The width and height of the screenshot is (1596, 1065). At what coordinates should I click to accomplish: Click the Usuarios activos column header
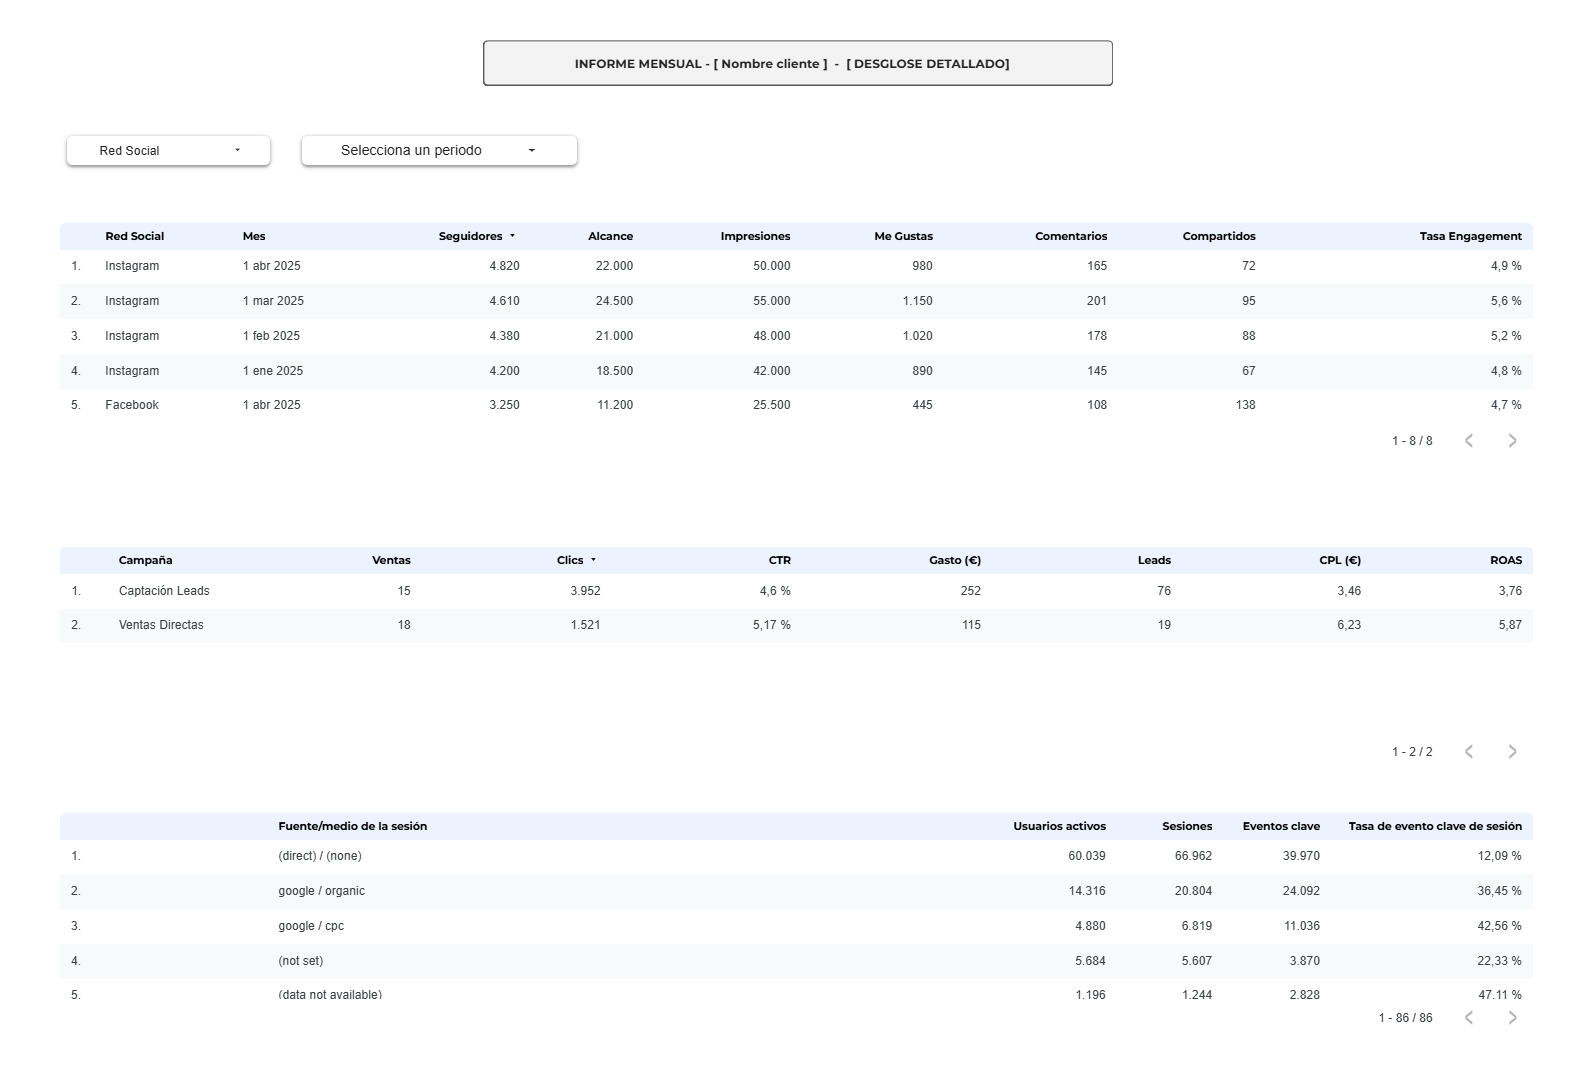point(1059,827)
